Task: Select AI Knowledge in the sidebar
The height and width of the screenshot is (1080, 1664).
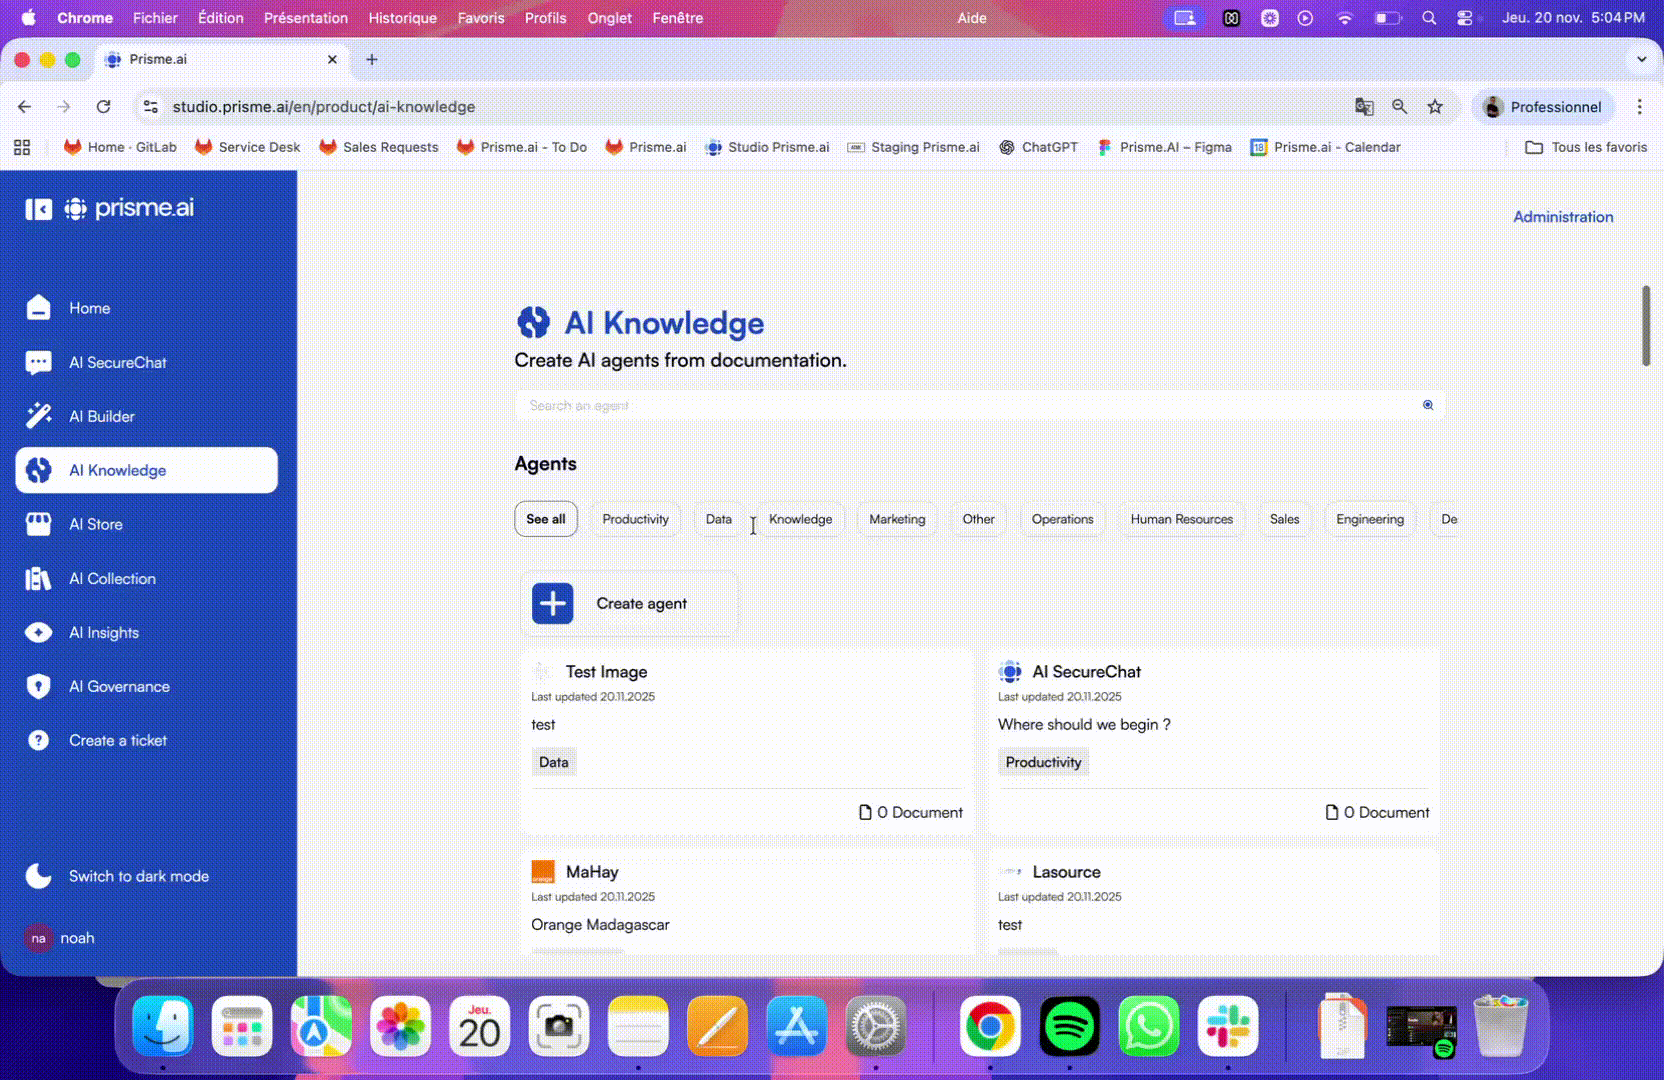Action: pos(146,470)
